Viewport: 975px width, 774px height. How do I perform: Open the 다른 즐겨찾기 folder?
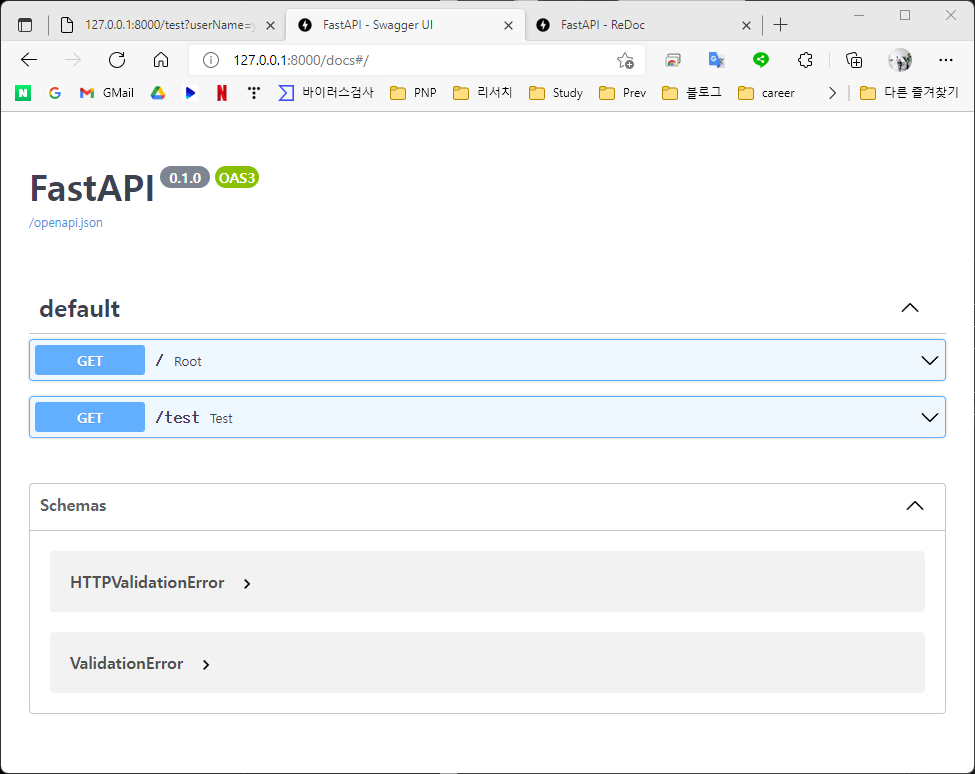pyautogui.click(x=909, y=93)
